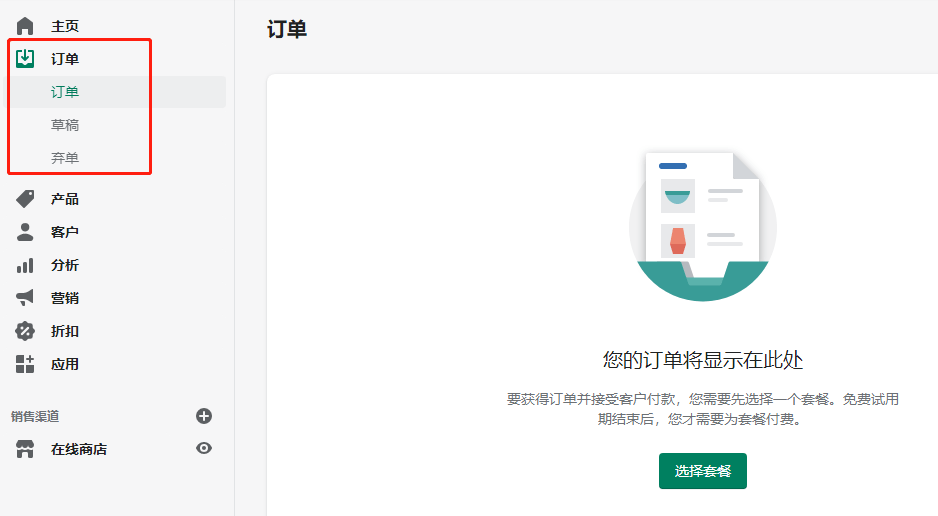
Task: Click the orders illustration image
Action: pos(703,227)
